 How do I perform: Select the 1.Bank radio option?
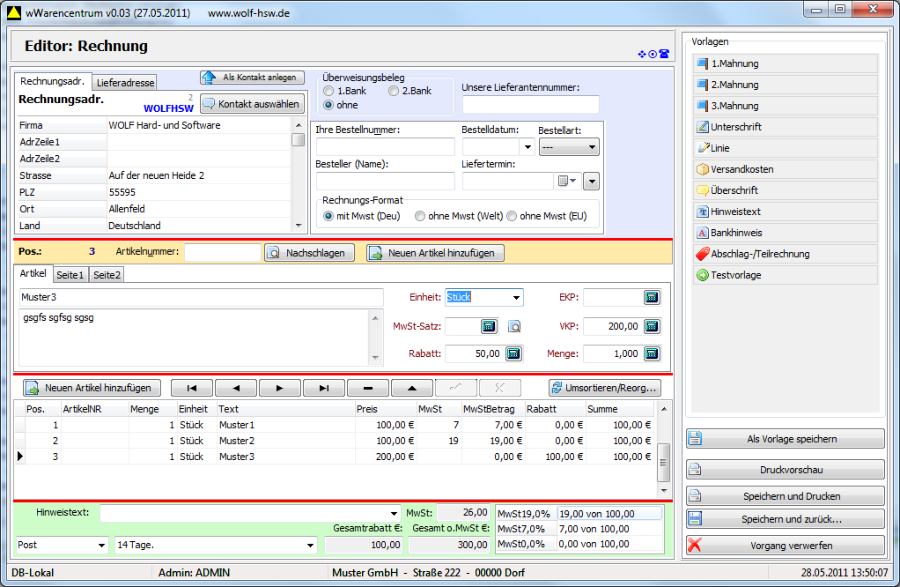328,91
